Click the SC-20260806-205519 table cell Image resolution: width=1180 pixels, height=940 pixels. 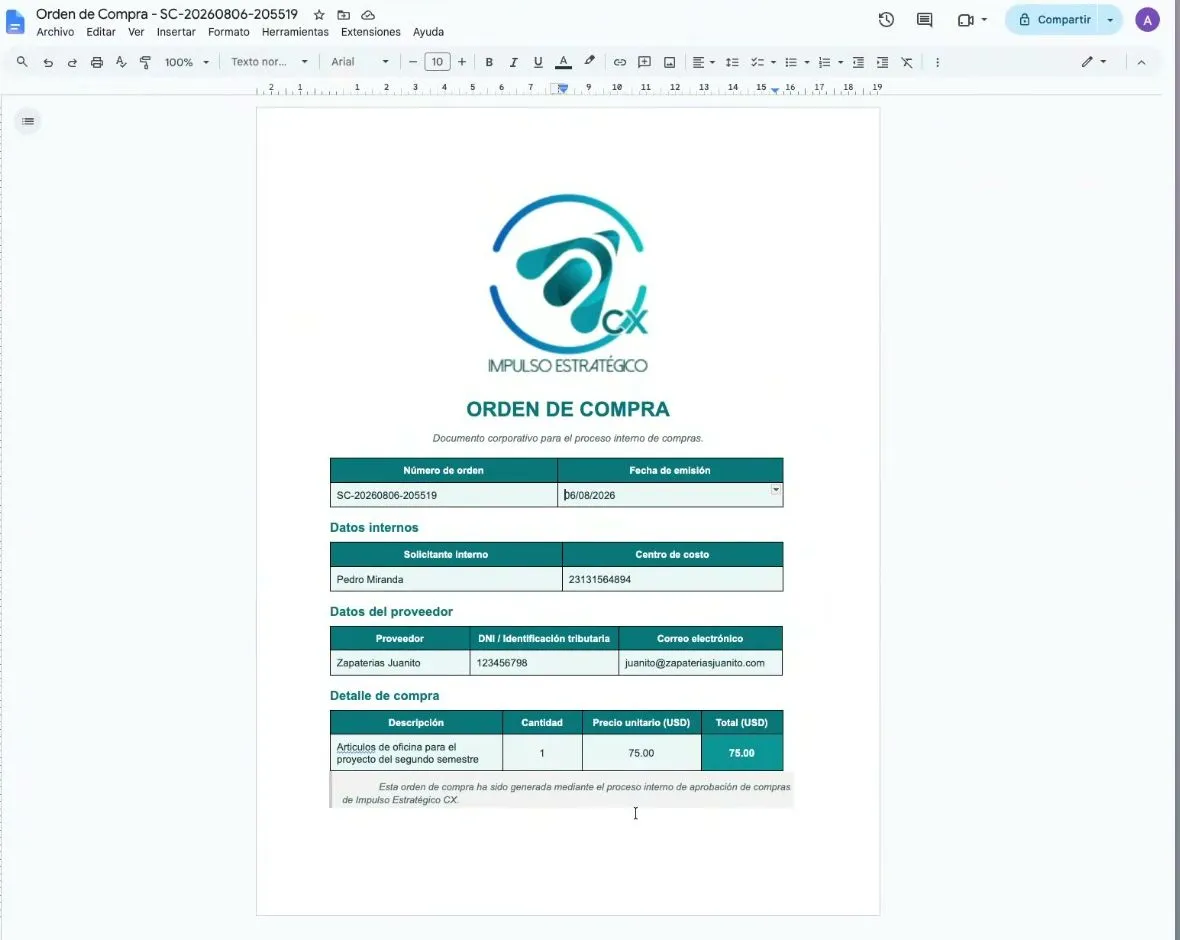click(443, 495)
